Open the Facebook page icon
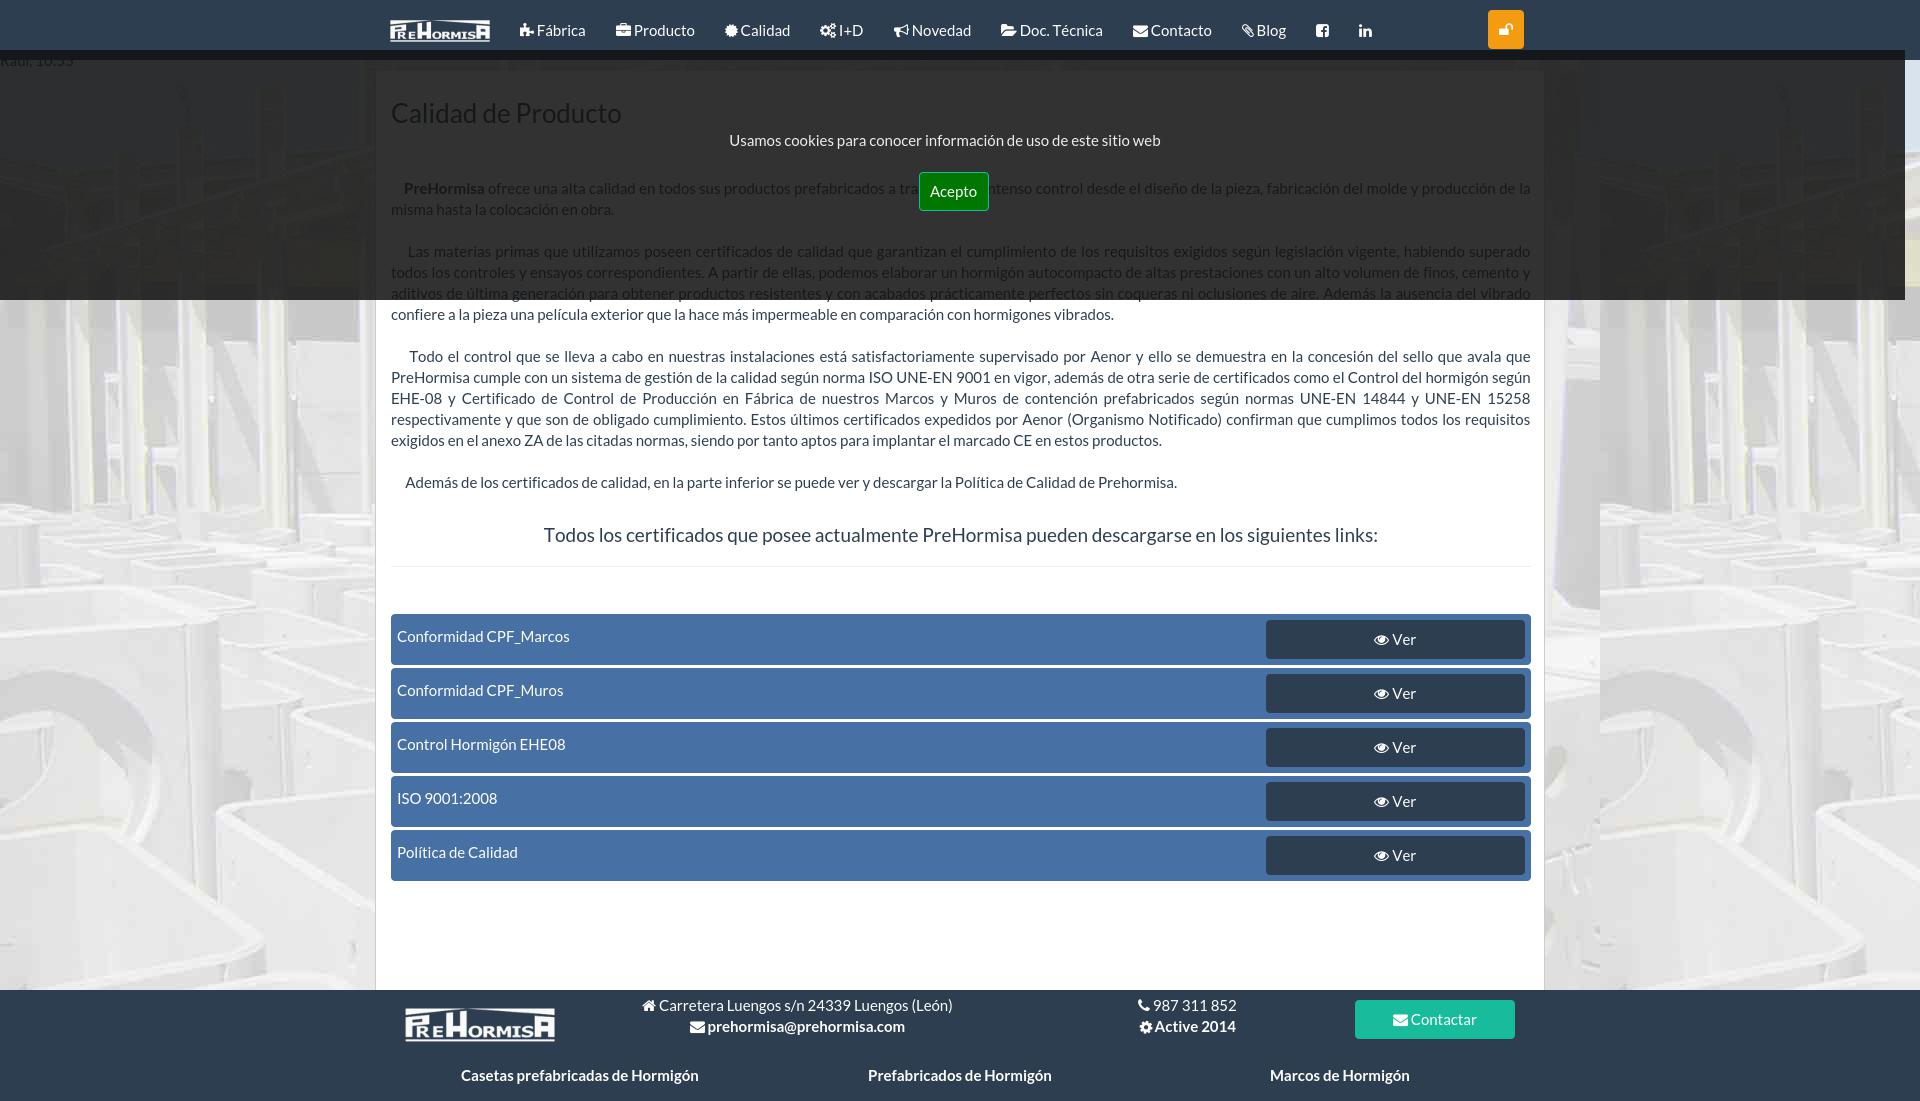This screenshot has height=1101, width=1920. 1322,31
